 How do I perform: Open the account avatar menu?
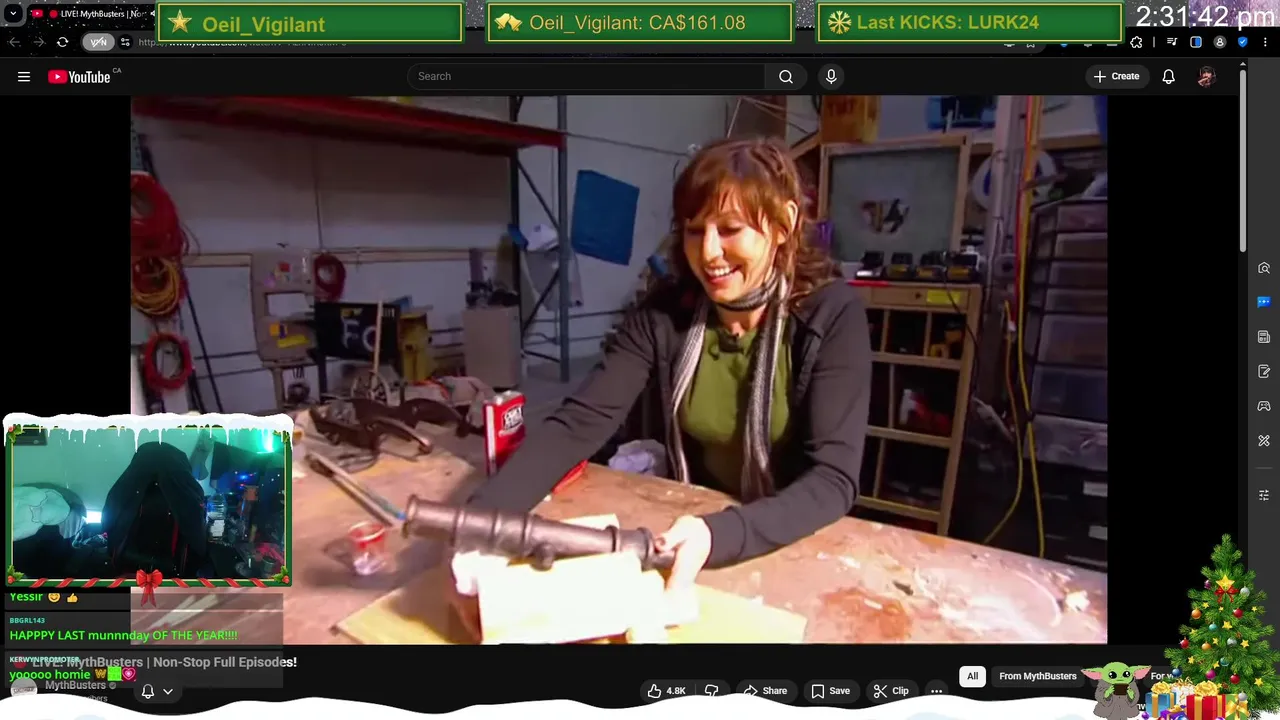[x=1206, y=76]
